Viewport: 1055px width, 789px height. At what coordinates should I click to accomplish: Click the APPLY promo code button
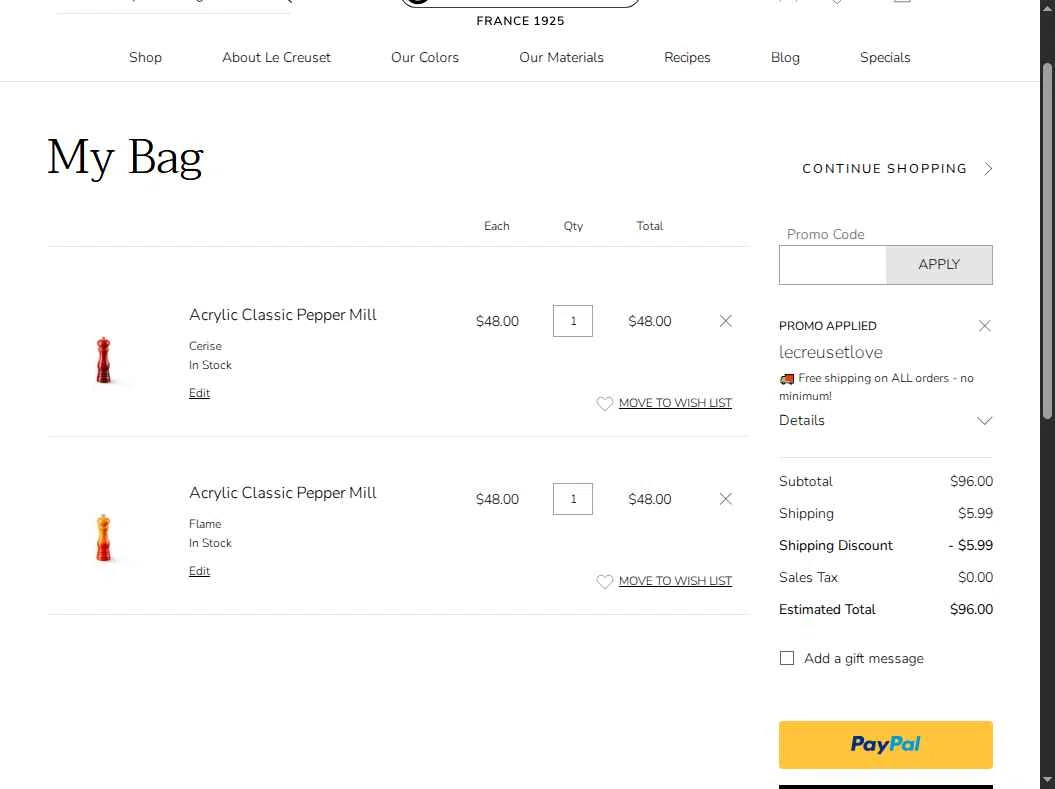click(939, 264)
